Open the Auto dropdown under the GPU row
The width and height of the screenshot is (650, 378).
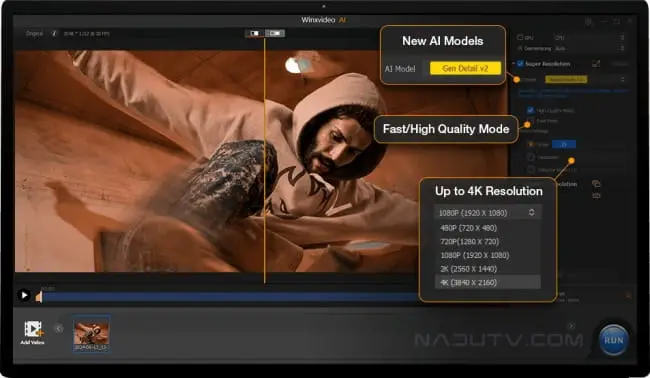click(x=589, y=48)
